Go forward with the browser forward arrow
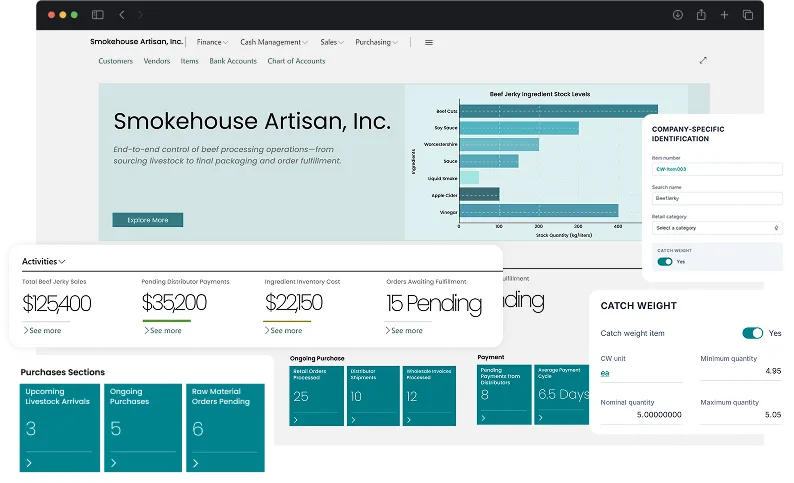Viewport: 794px width, 483px height. (x=140, y=15)
